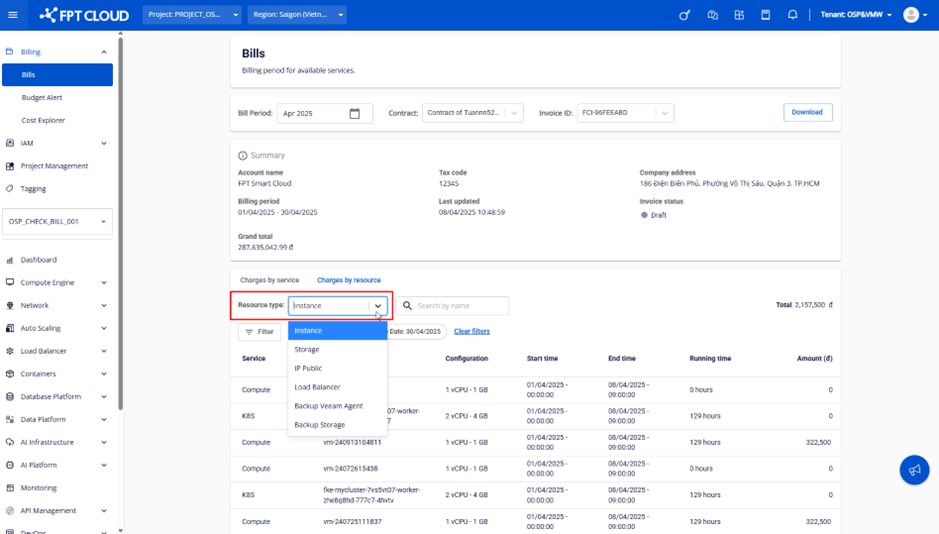Open the hamburger menu icon
This screenshot has width=939, height=534.
[13, 15]
